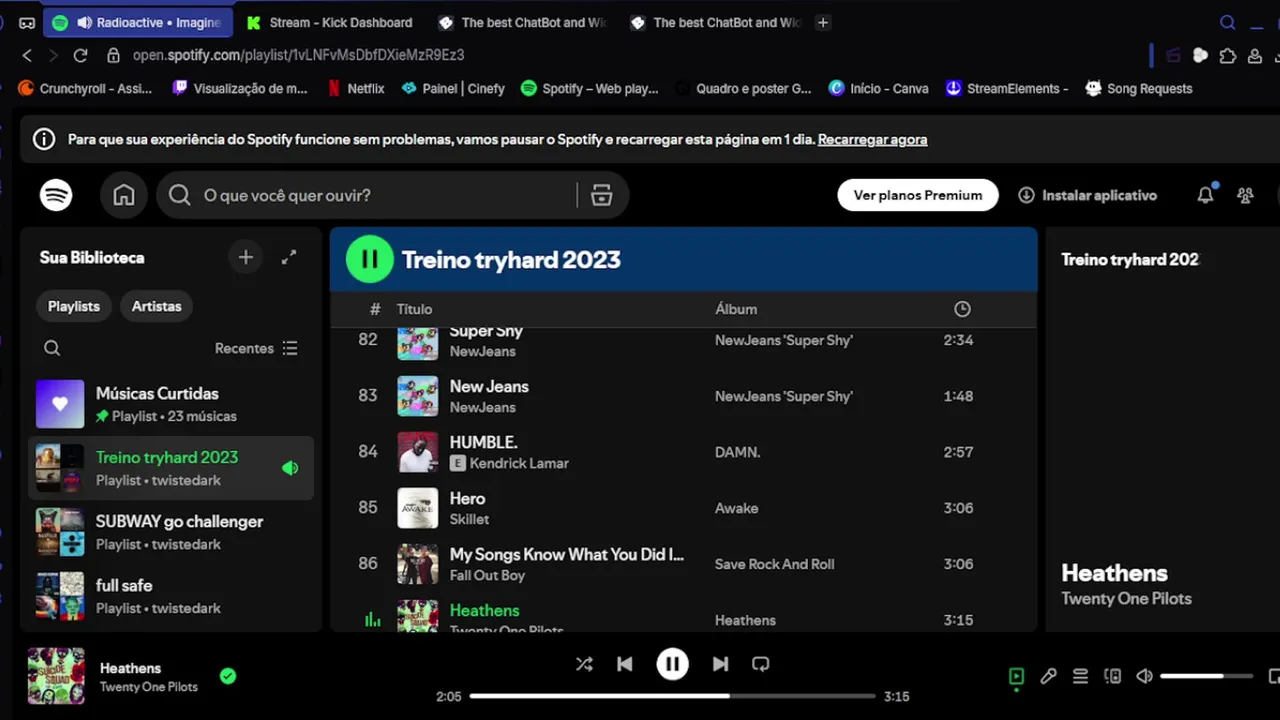This screenshot has width=1280, height=720.
Task: Toggle shuffle playback
Action: point(585,663)
